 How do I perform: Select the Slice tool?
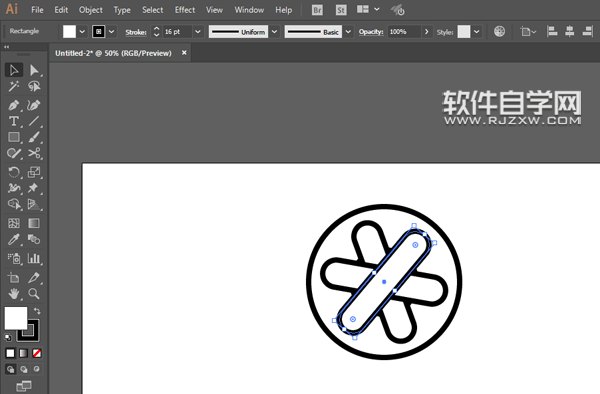point(34,278)
